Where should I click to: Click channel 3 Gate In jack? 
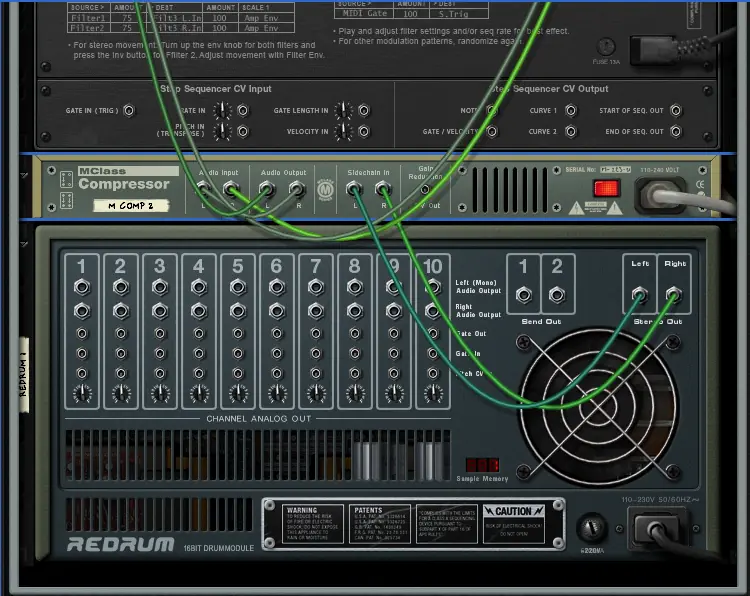[160, 353]
